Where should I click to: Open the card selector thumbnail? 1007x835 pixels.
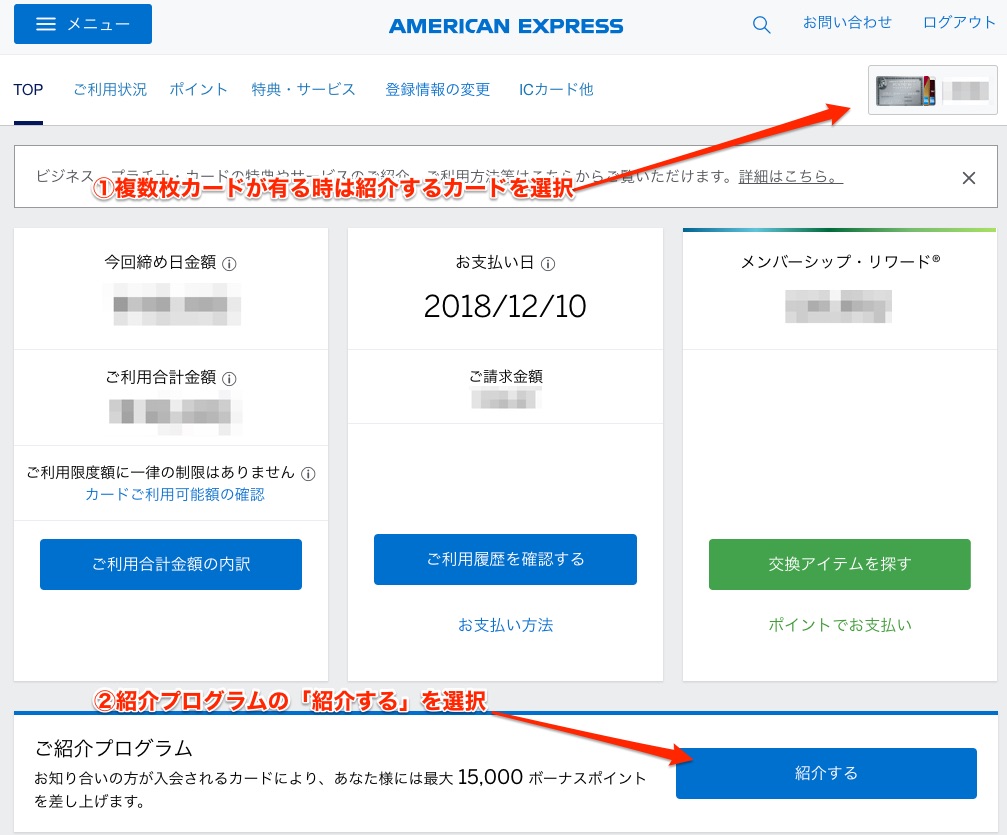[933, 91]
